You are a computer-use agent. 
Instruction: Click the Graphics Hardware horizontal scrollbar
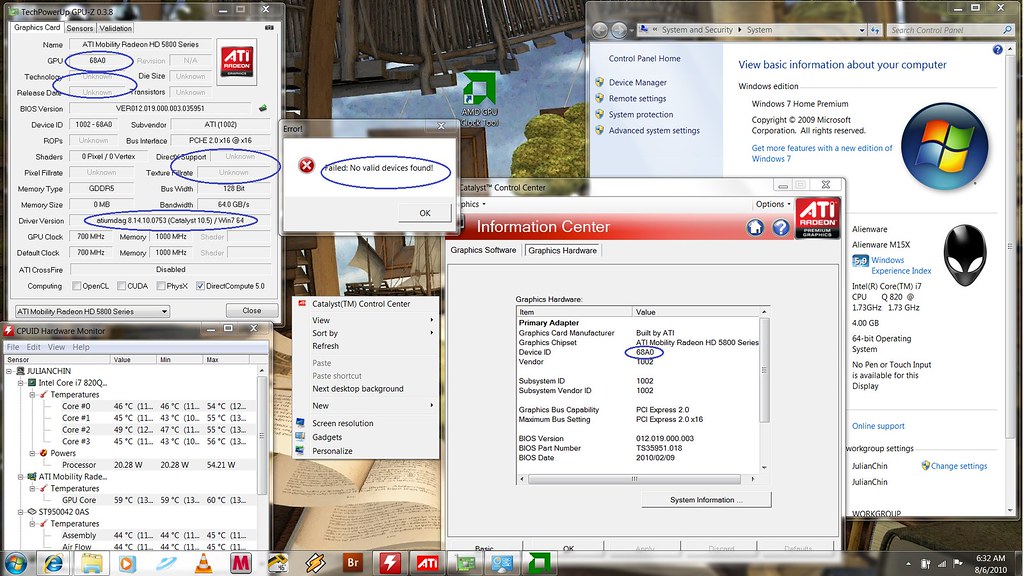633,479
